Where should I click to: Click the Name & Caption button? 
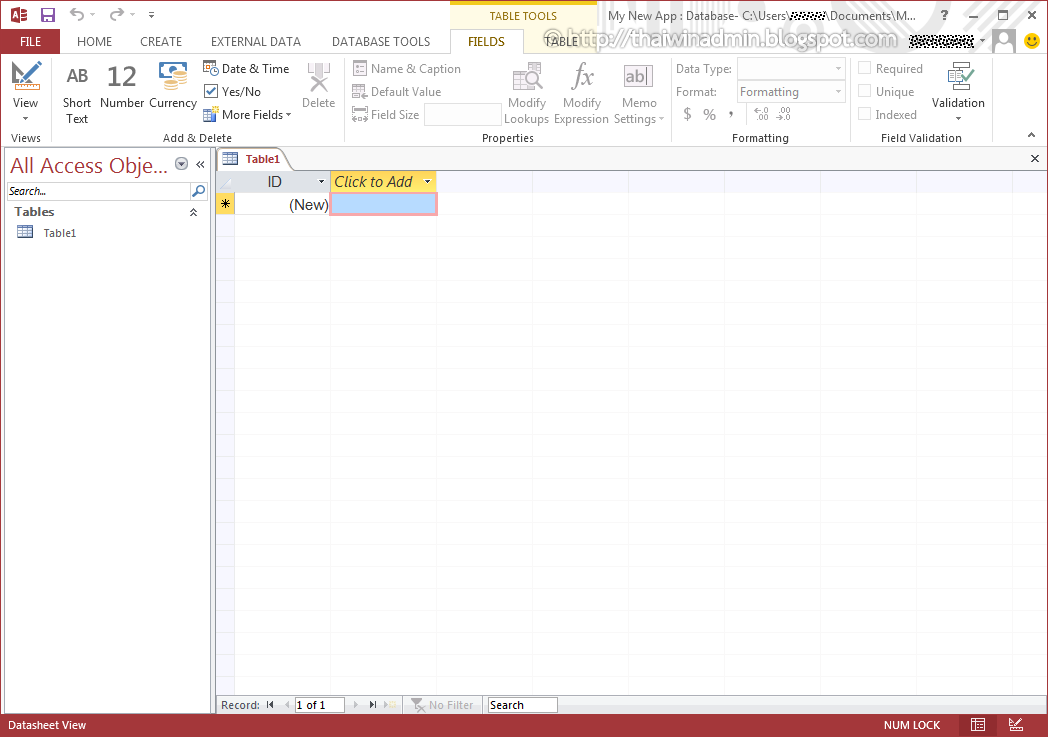click(x=407, y=68)
